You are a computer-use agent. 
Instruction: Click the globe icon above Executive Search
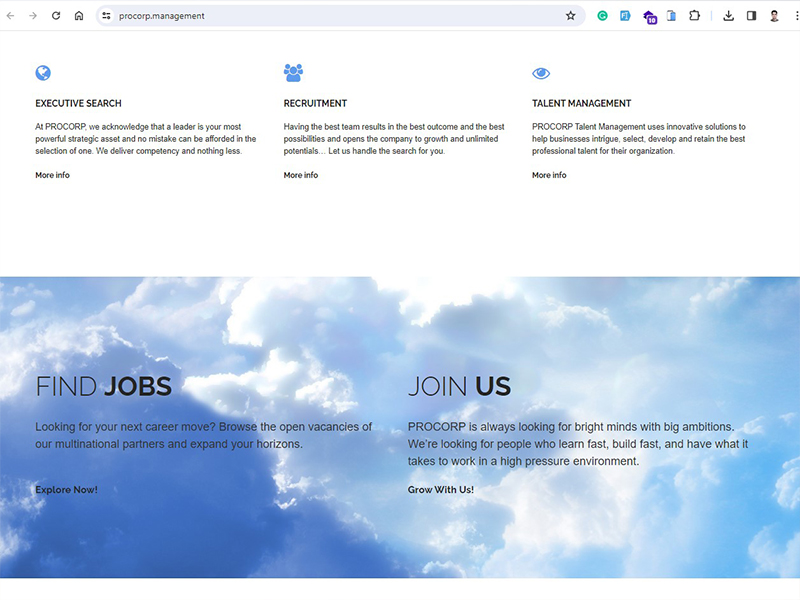[x=43, y=73]
